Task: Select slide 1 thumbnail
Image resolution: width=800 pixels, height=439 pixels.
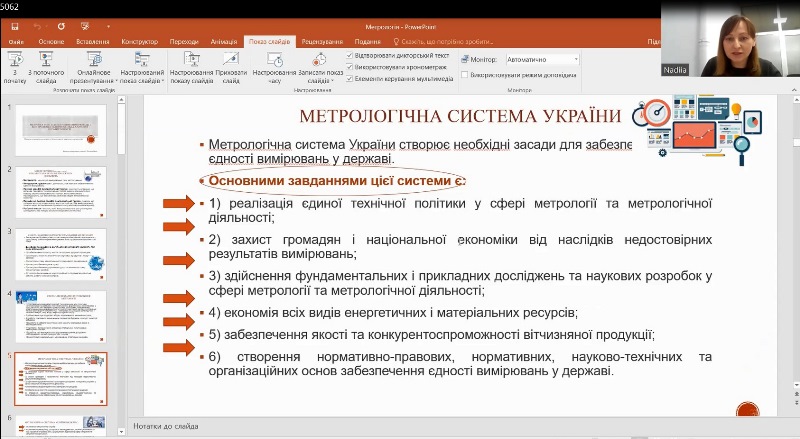Action: tap(61, 130)
